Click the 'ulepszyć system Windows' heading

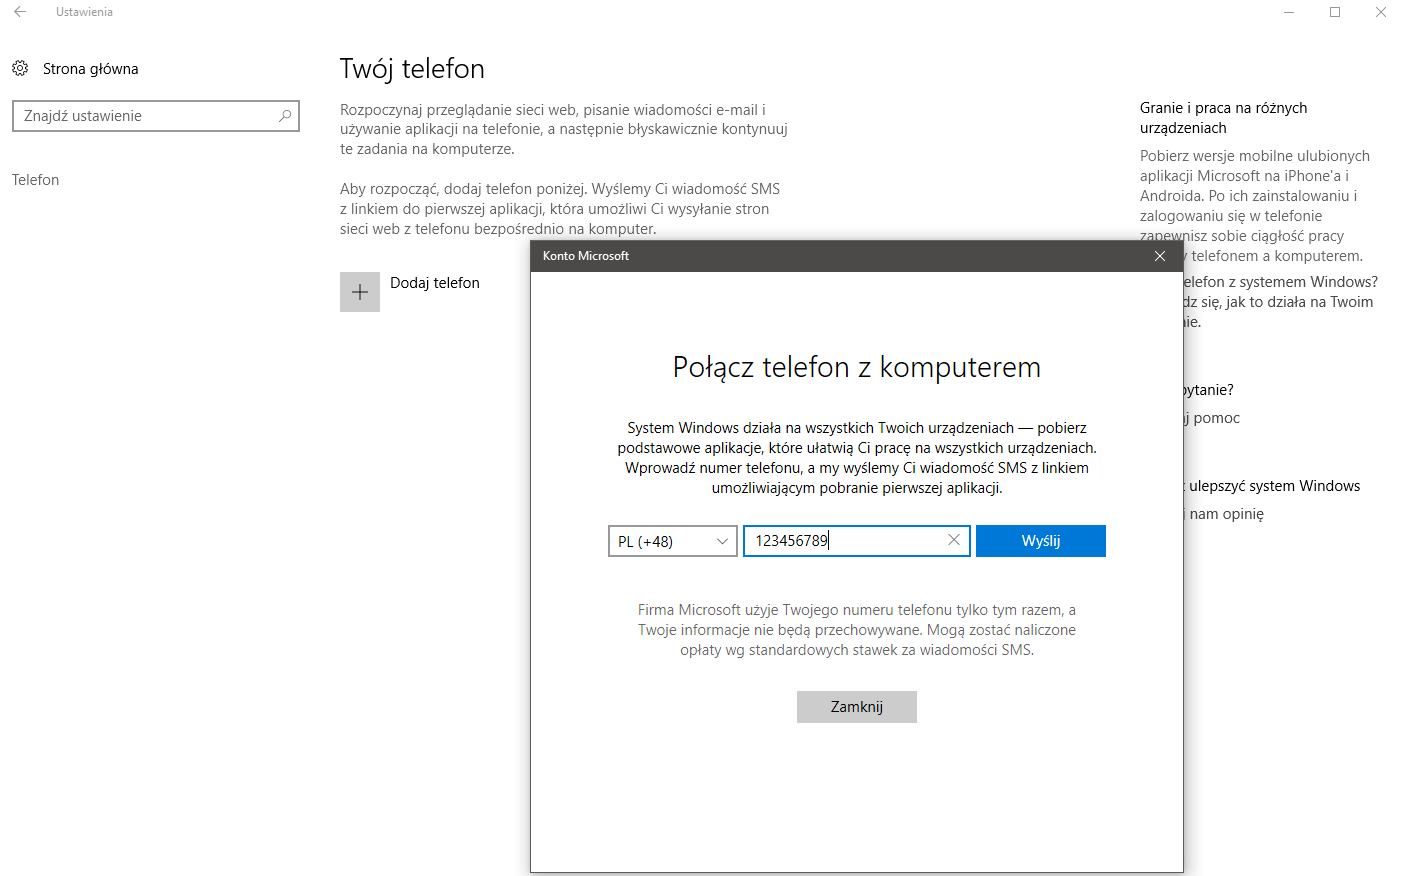[x=1272, y=486]
